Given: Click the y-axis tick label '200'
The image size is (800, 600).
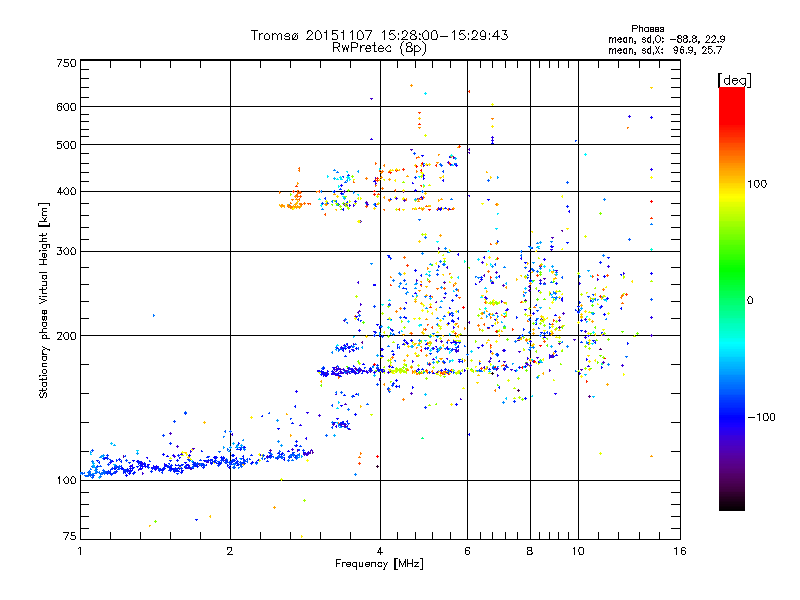Looking at the screenshot, I should coord(67,336).
